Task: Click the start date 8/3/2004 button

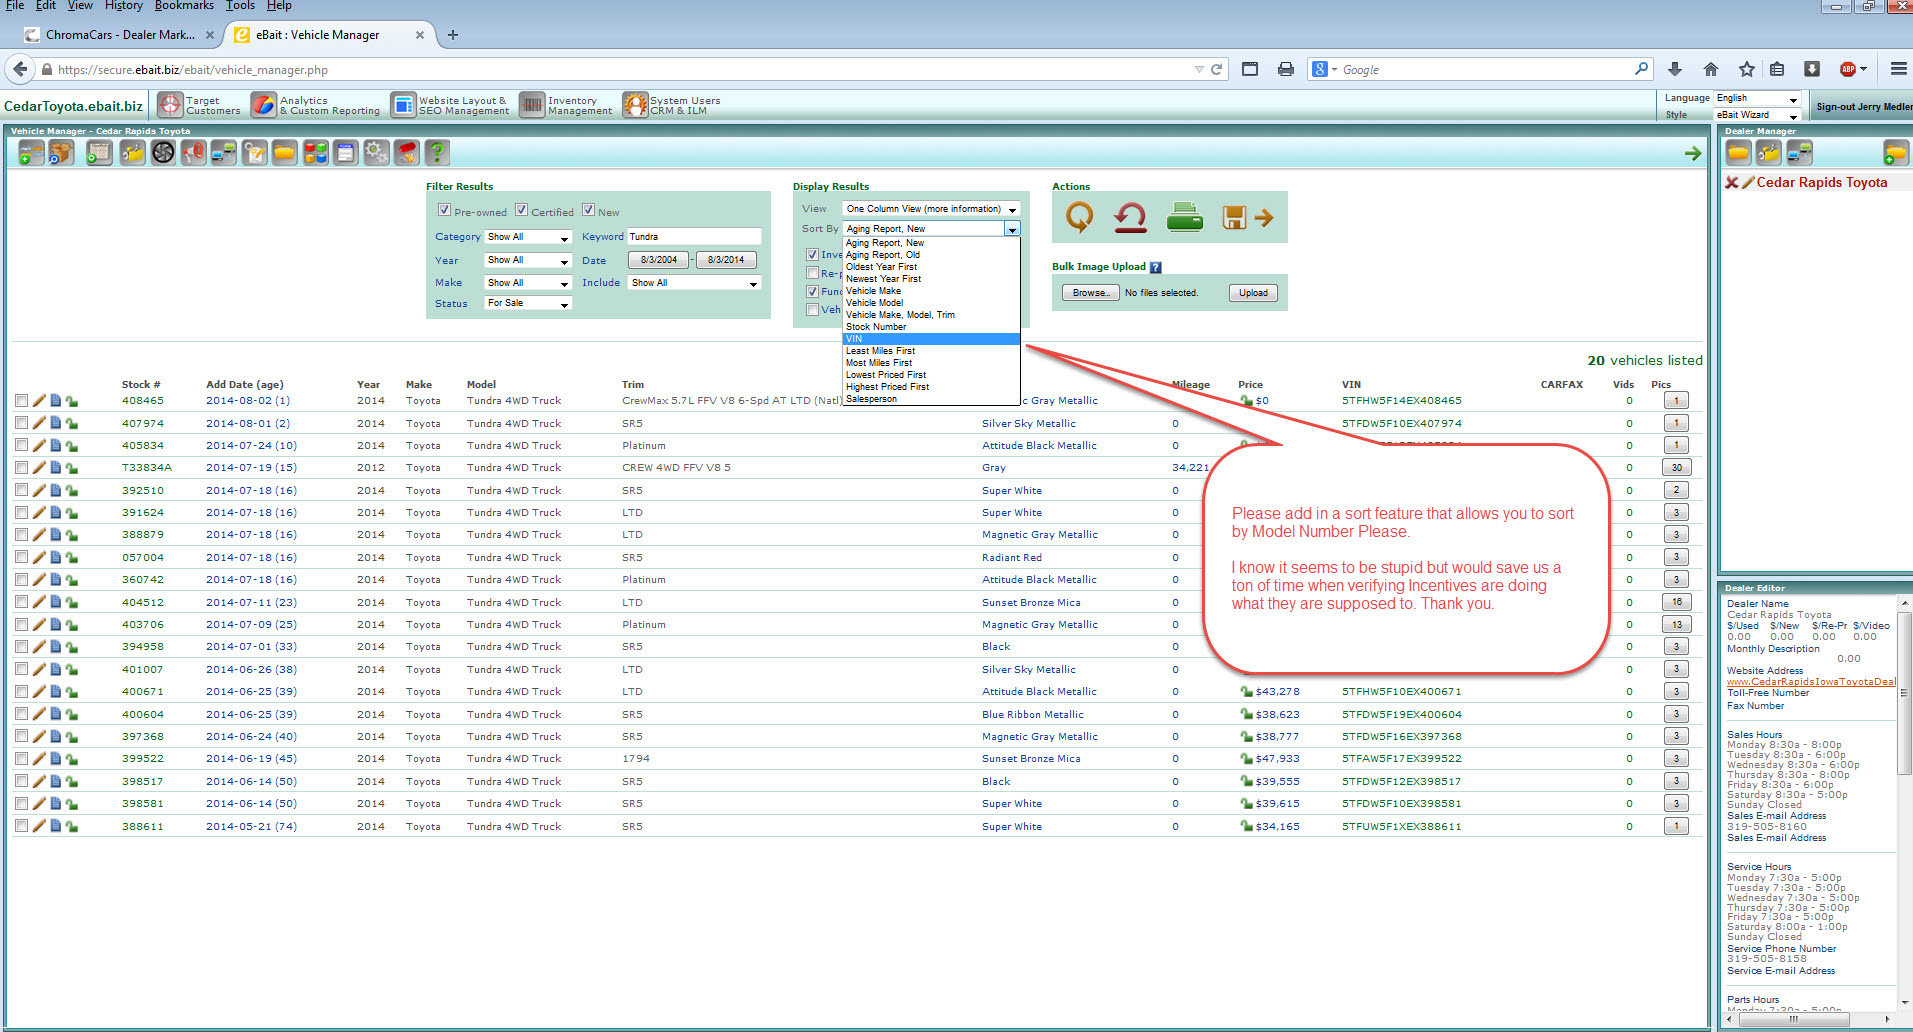Action: coord(658,260)
